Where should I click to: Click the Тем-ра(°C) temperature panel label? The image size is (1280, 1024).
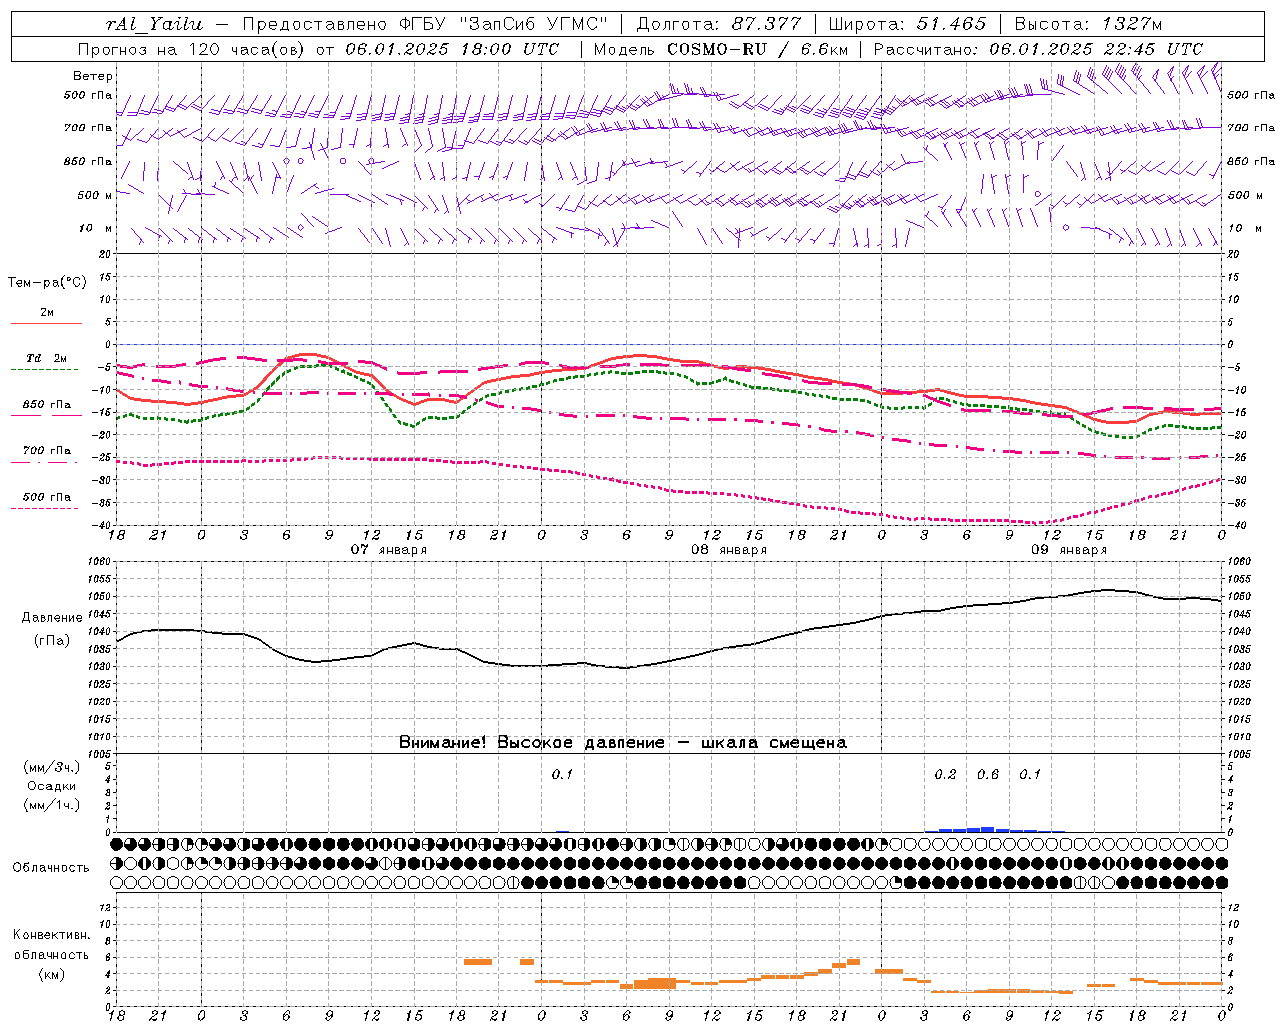(47, 282)
